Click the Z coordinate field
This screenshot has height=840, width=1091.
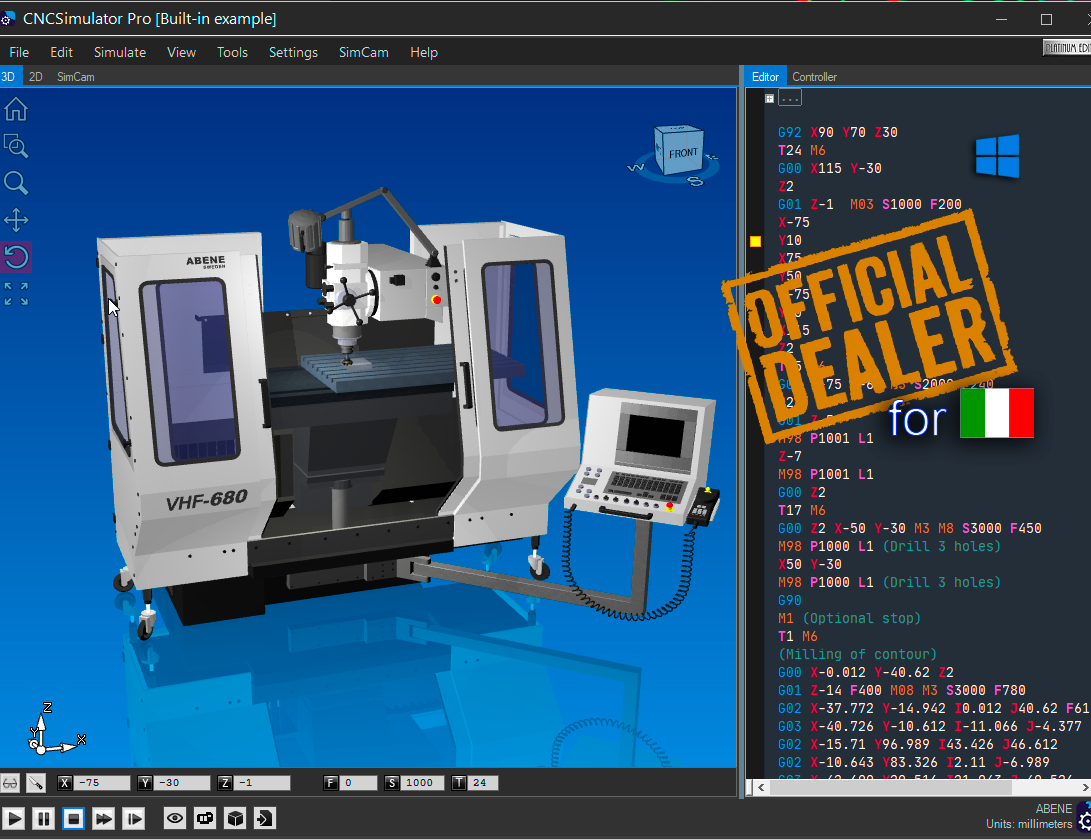click(x=262, y=783)
